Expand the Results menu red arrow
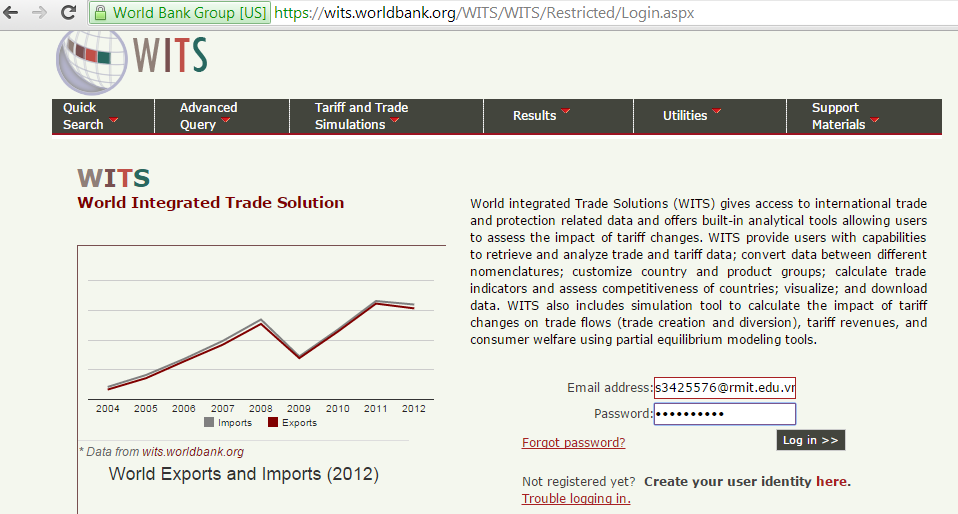Viewport: 958px width, 514px height. [566, 112]
